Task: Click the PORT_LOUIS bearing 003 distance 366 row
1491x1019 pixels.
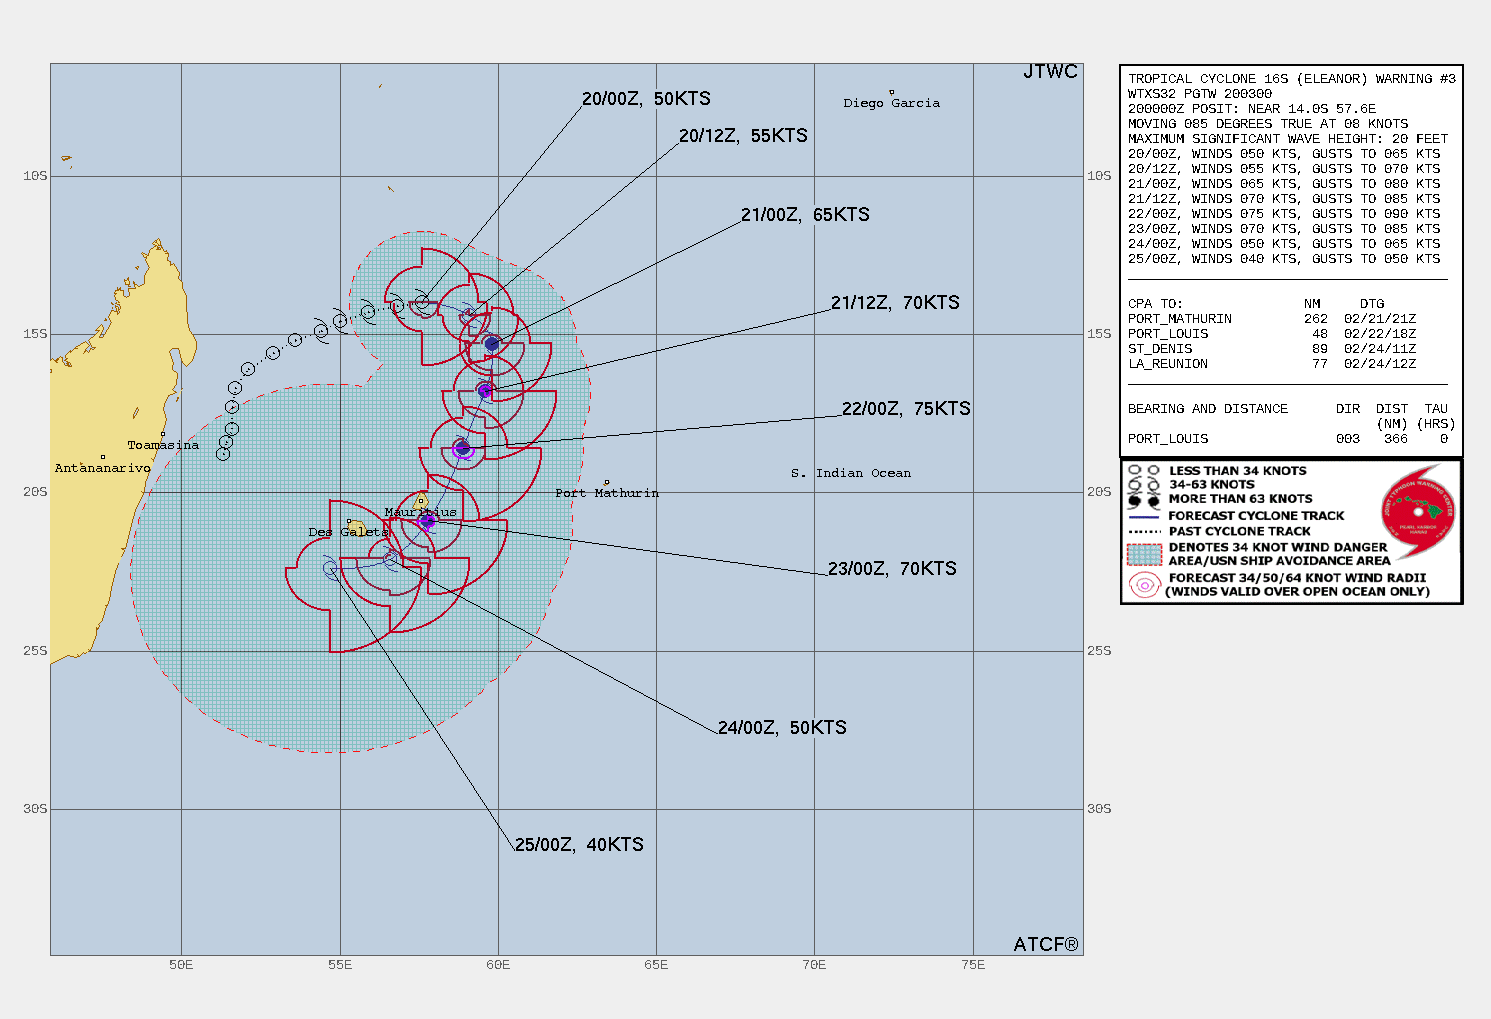Action: 1288,439
